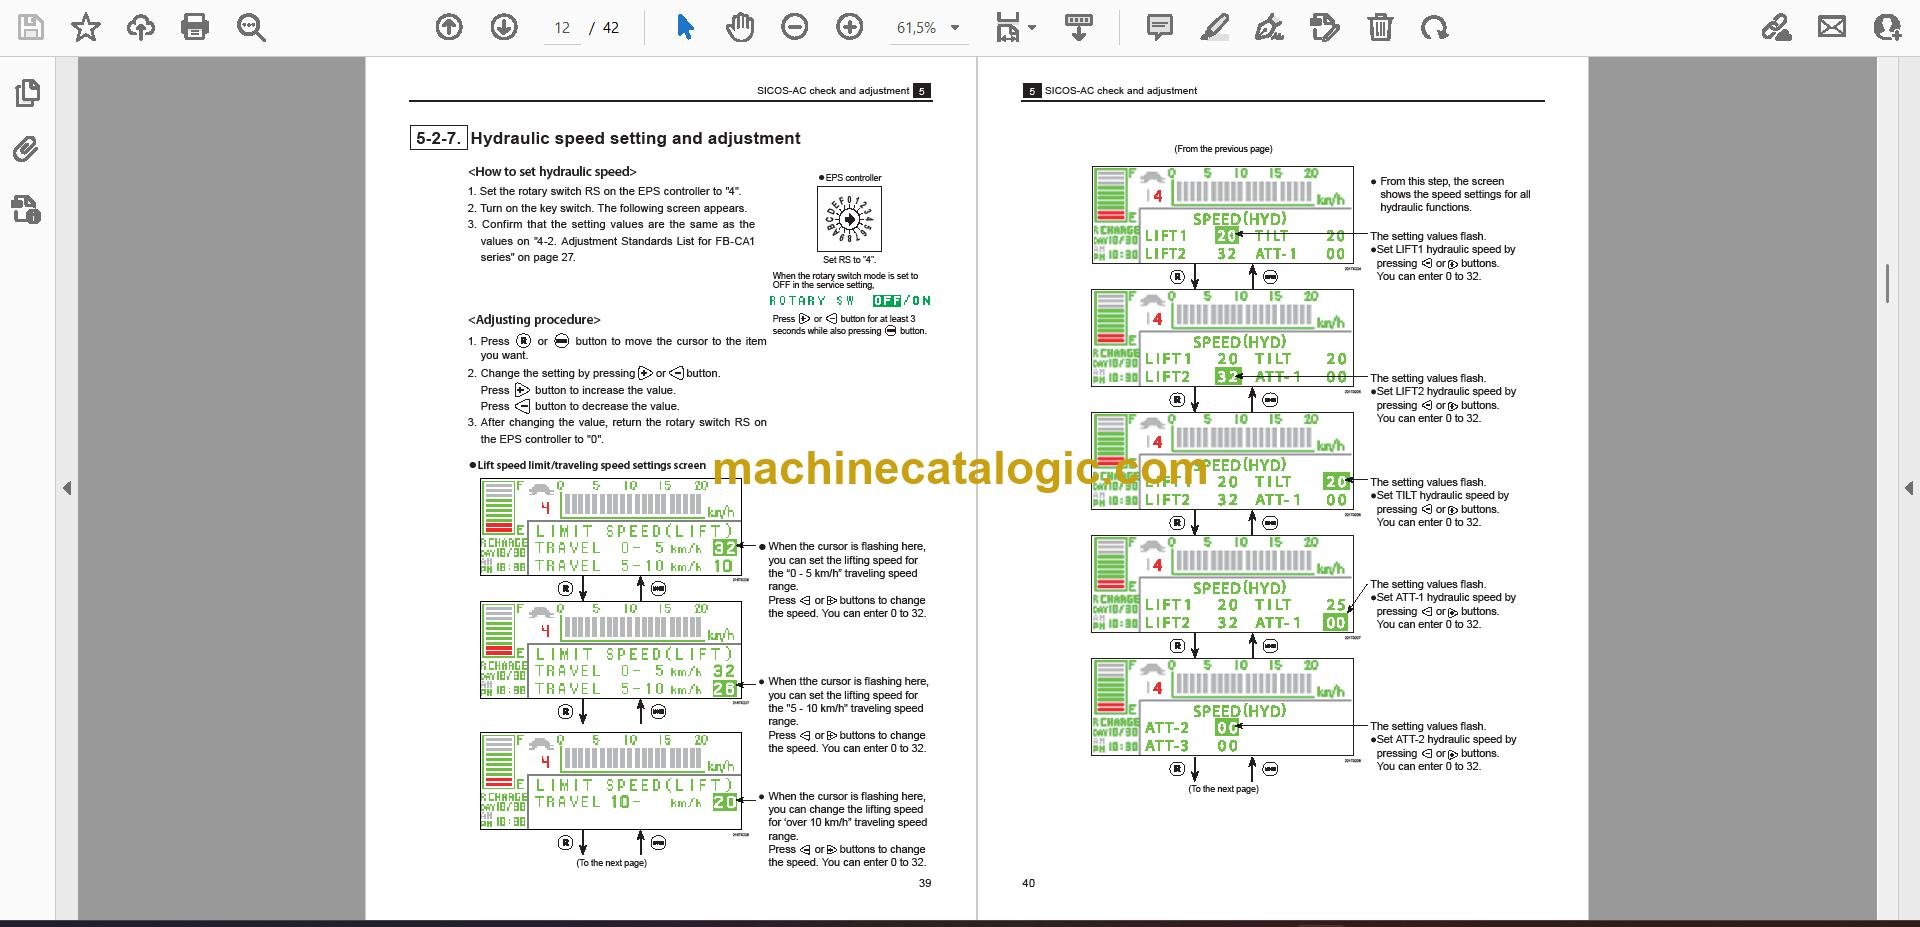Image resolution: width=1920 pixels, height=927 pixels.
Task: Zoom in with the plus button
Action: (x=850, y=27)
